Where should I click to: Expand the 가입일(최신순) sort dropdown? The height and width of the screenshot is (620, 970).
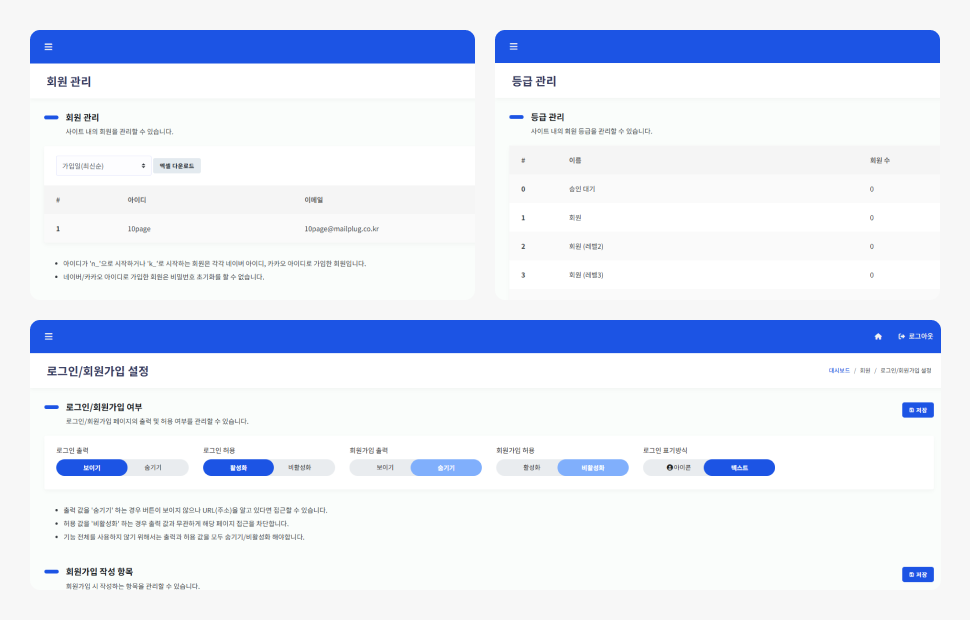[103, 165]
